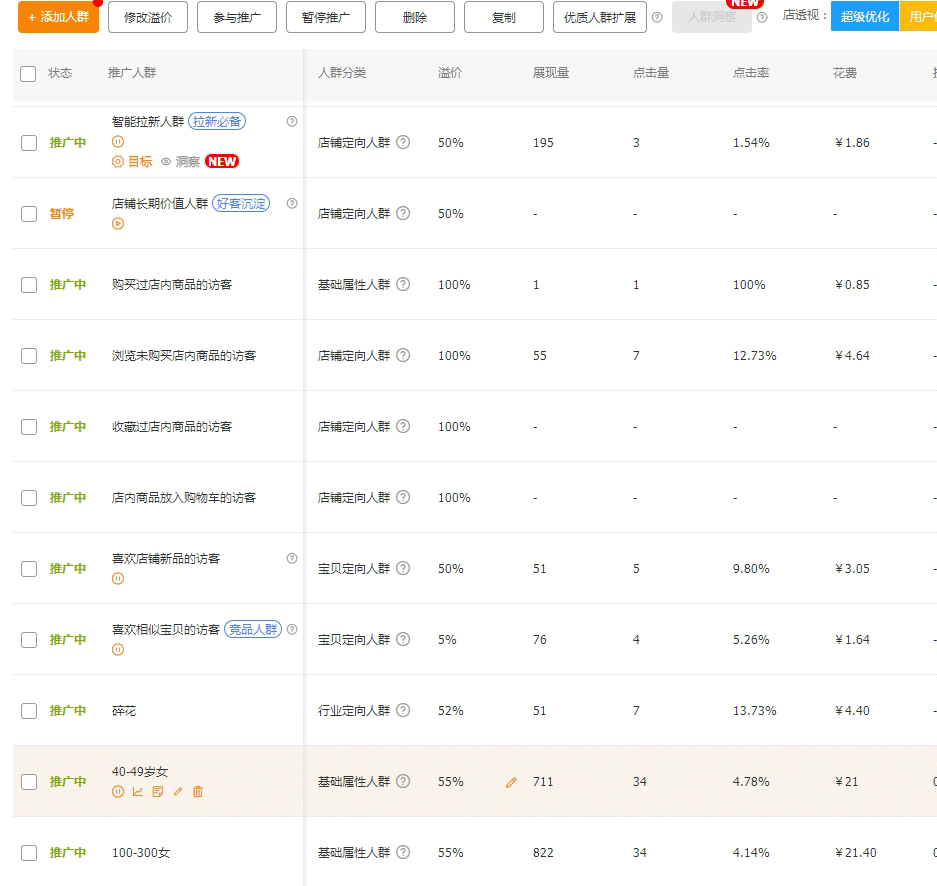Open 超级优化 in 店透视 toolbar
Image resolution: width=937 pixels, height=886 pixels.
pos(864,17)
